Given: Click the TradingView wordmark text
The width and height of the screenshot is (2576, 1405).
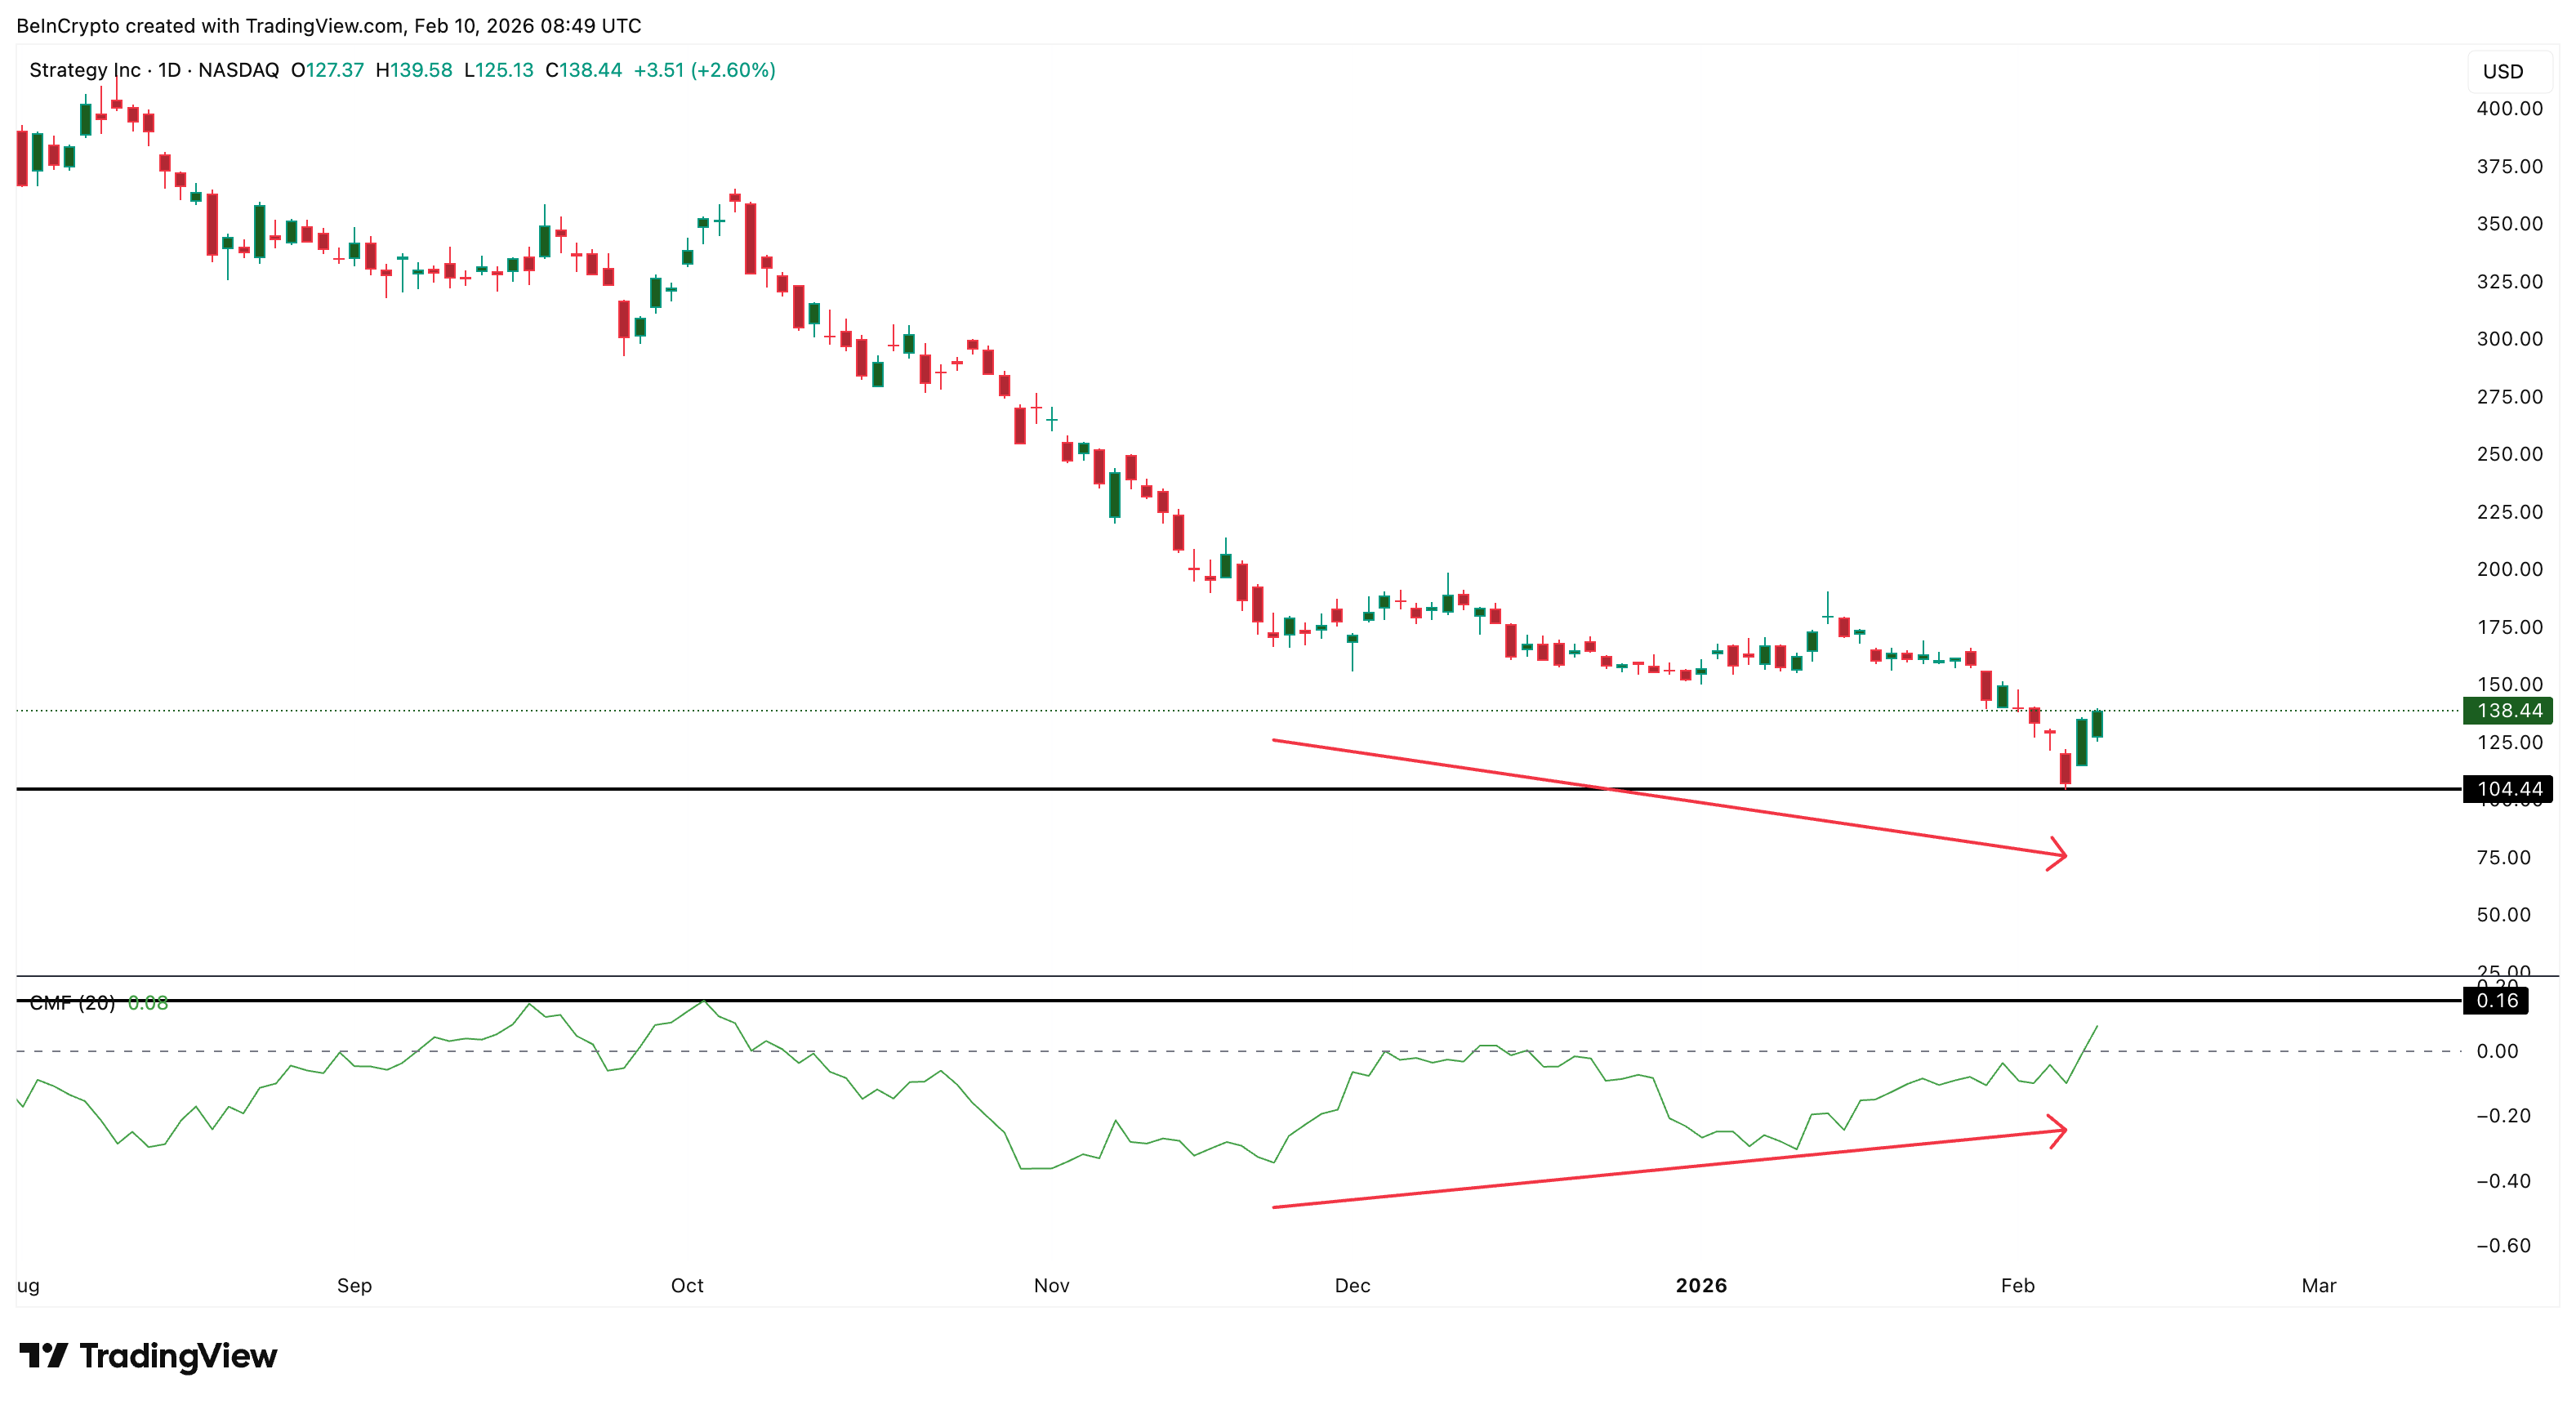Looking at the screenshot, I should (x=178, y=1356).
